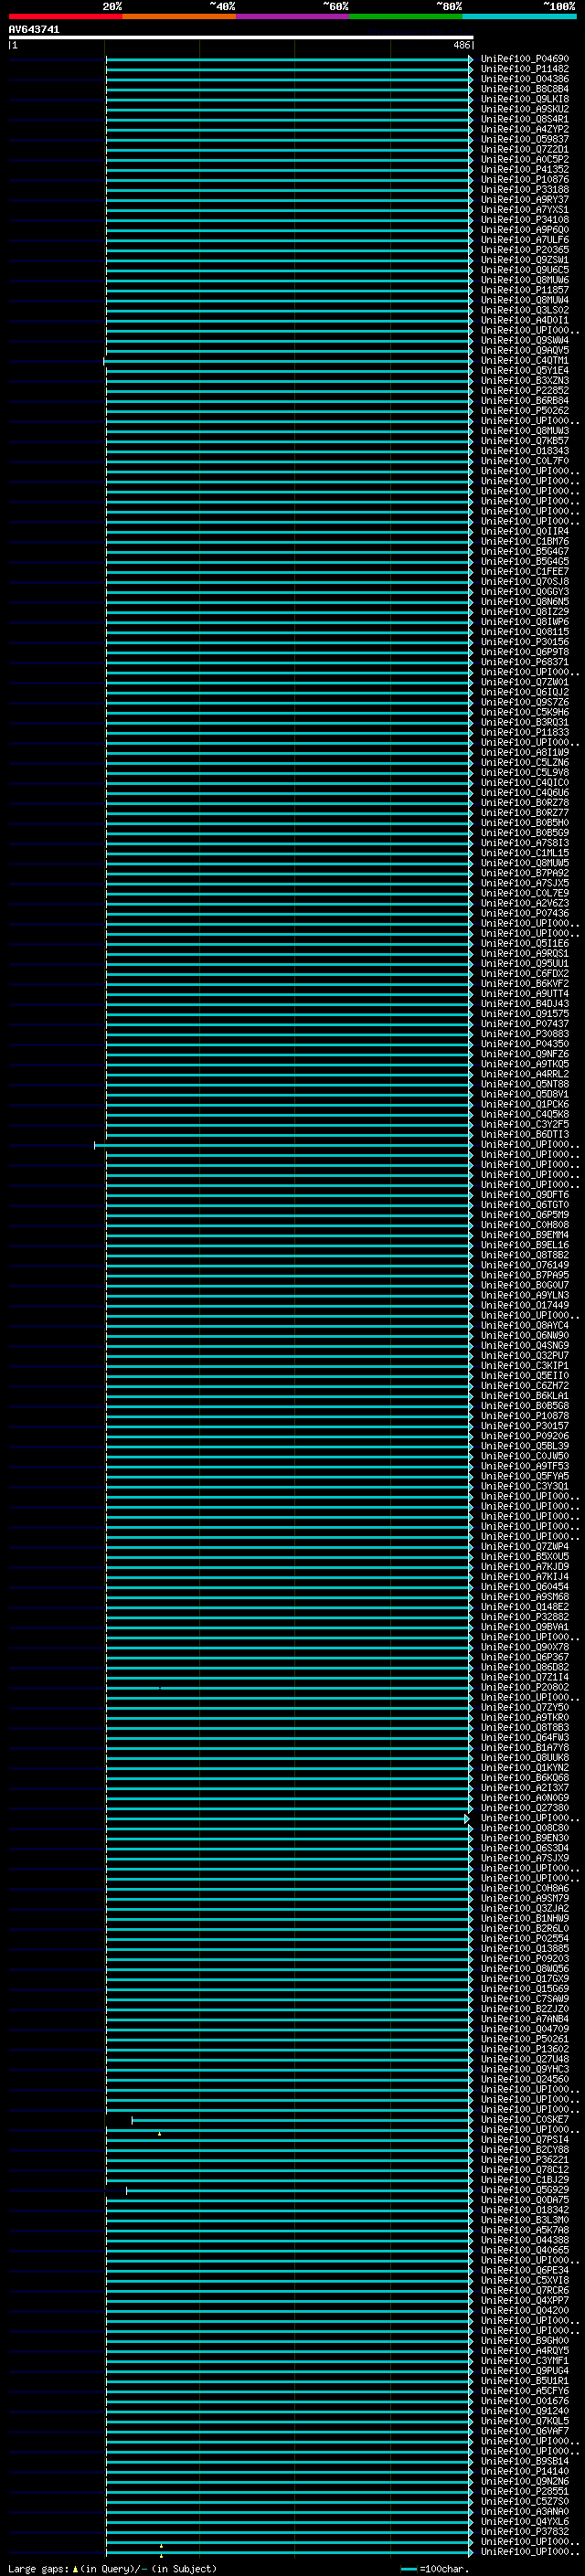Select the UniRef100_P34108 label
The width and height of the screenshot is (585, 2576).
pyautogui.click(x=525, y=220)
